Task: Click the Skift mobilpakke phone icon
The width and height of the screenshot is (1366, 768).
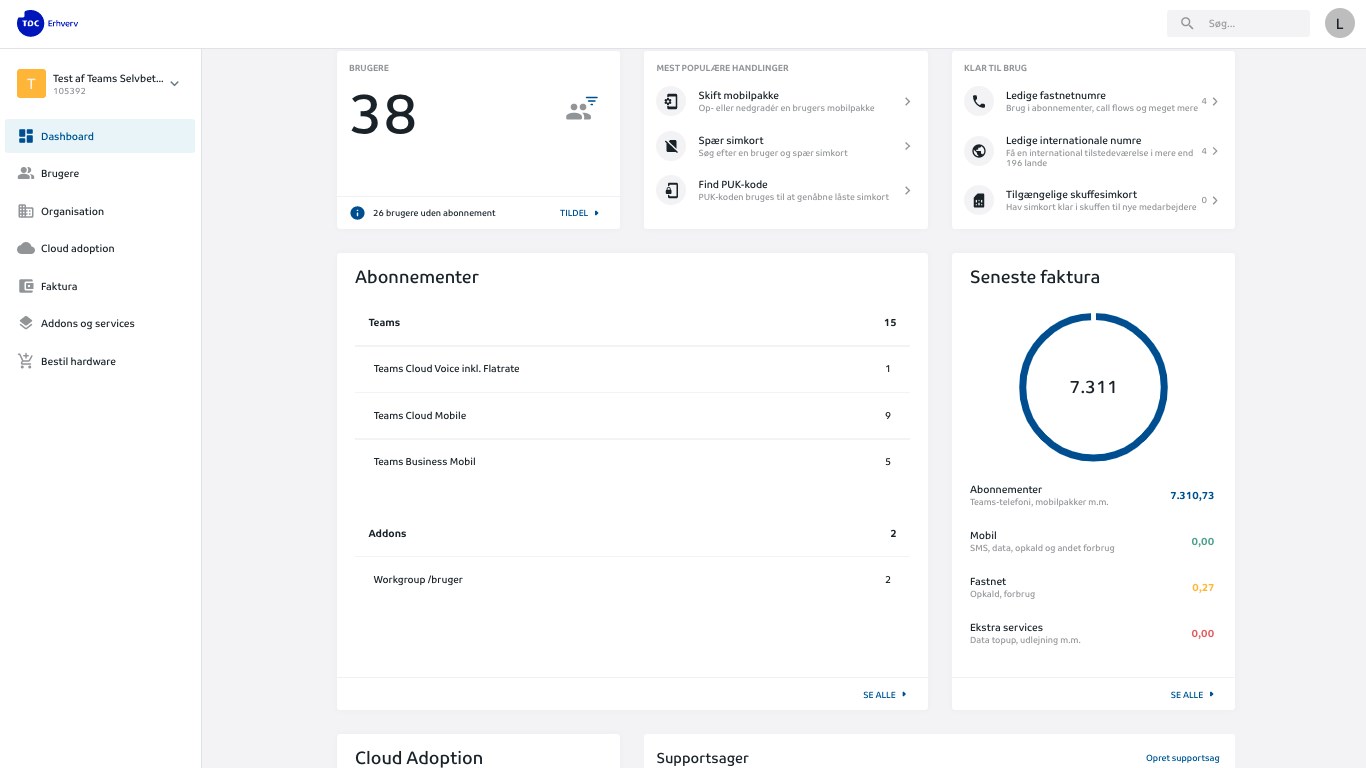Action: point(671,101)
